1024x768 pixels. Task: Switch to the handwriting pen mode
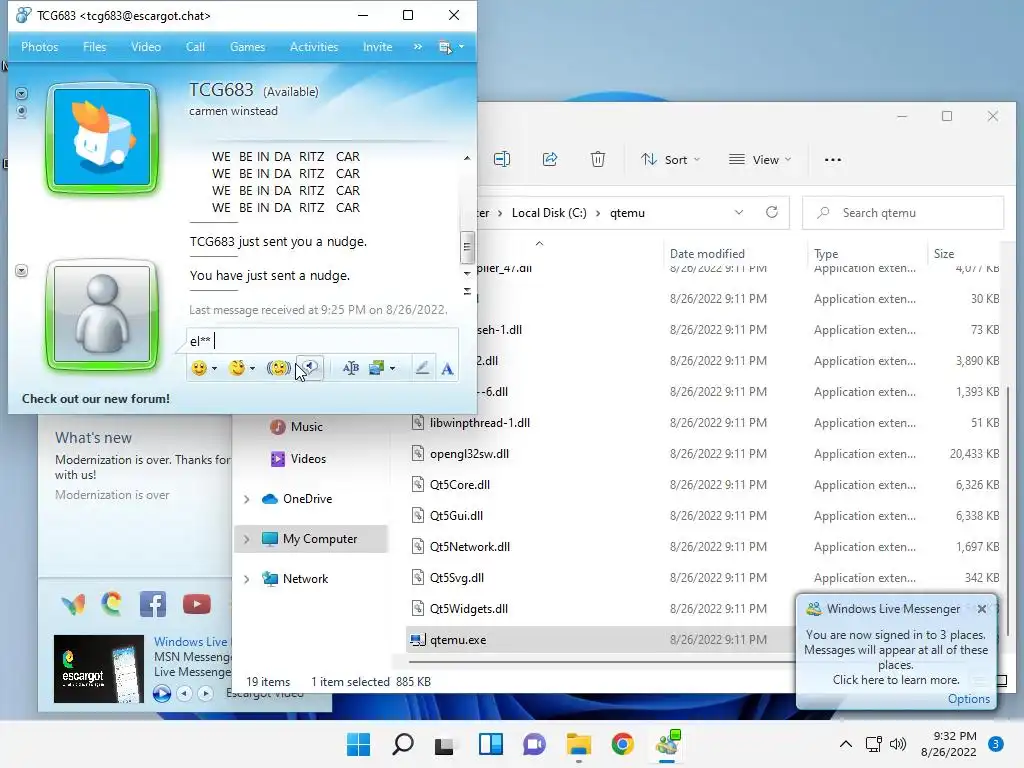422,368
